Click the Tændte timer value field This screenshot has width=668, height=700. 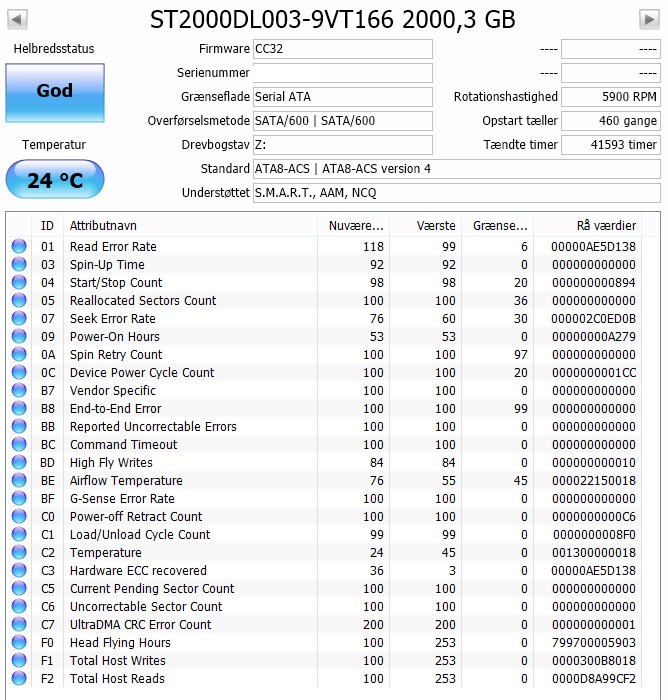(610, 145)
